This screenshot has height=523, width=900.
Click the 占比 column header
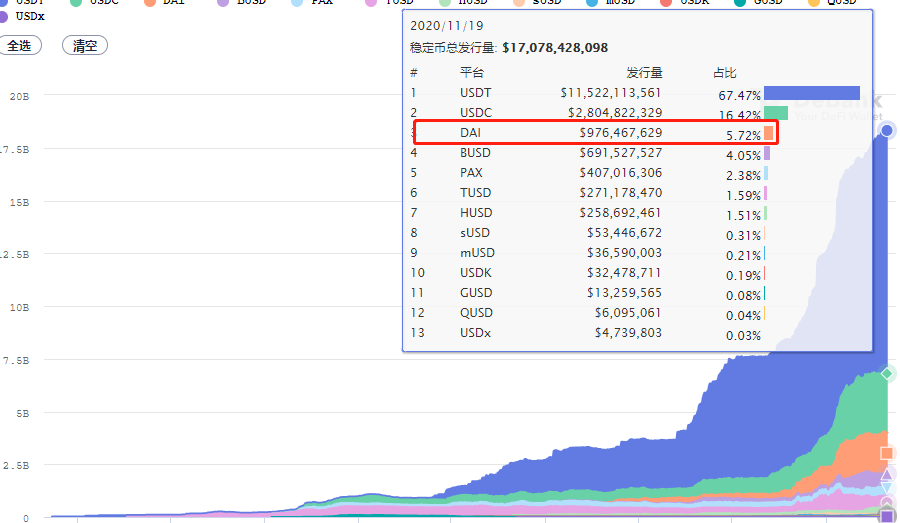pos(724,73)
